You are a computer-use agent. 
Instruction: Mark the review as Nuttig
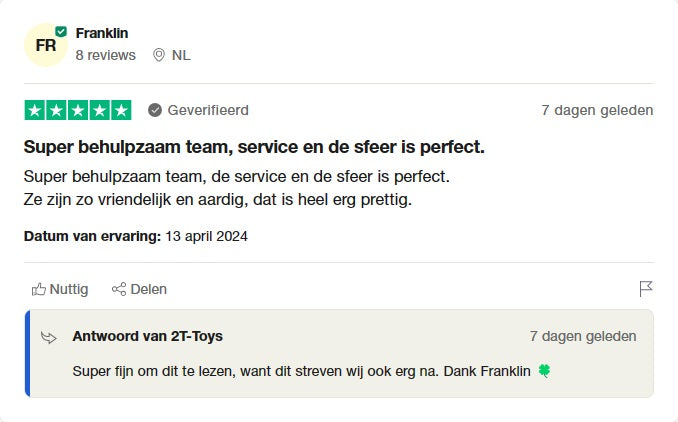click(60, 289)
